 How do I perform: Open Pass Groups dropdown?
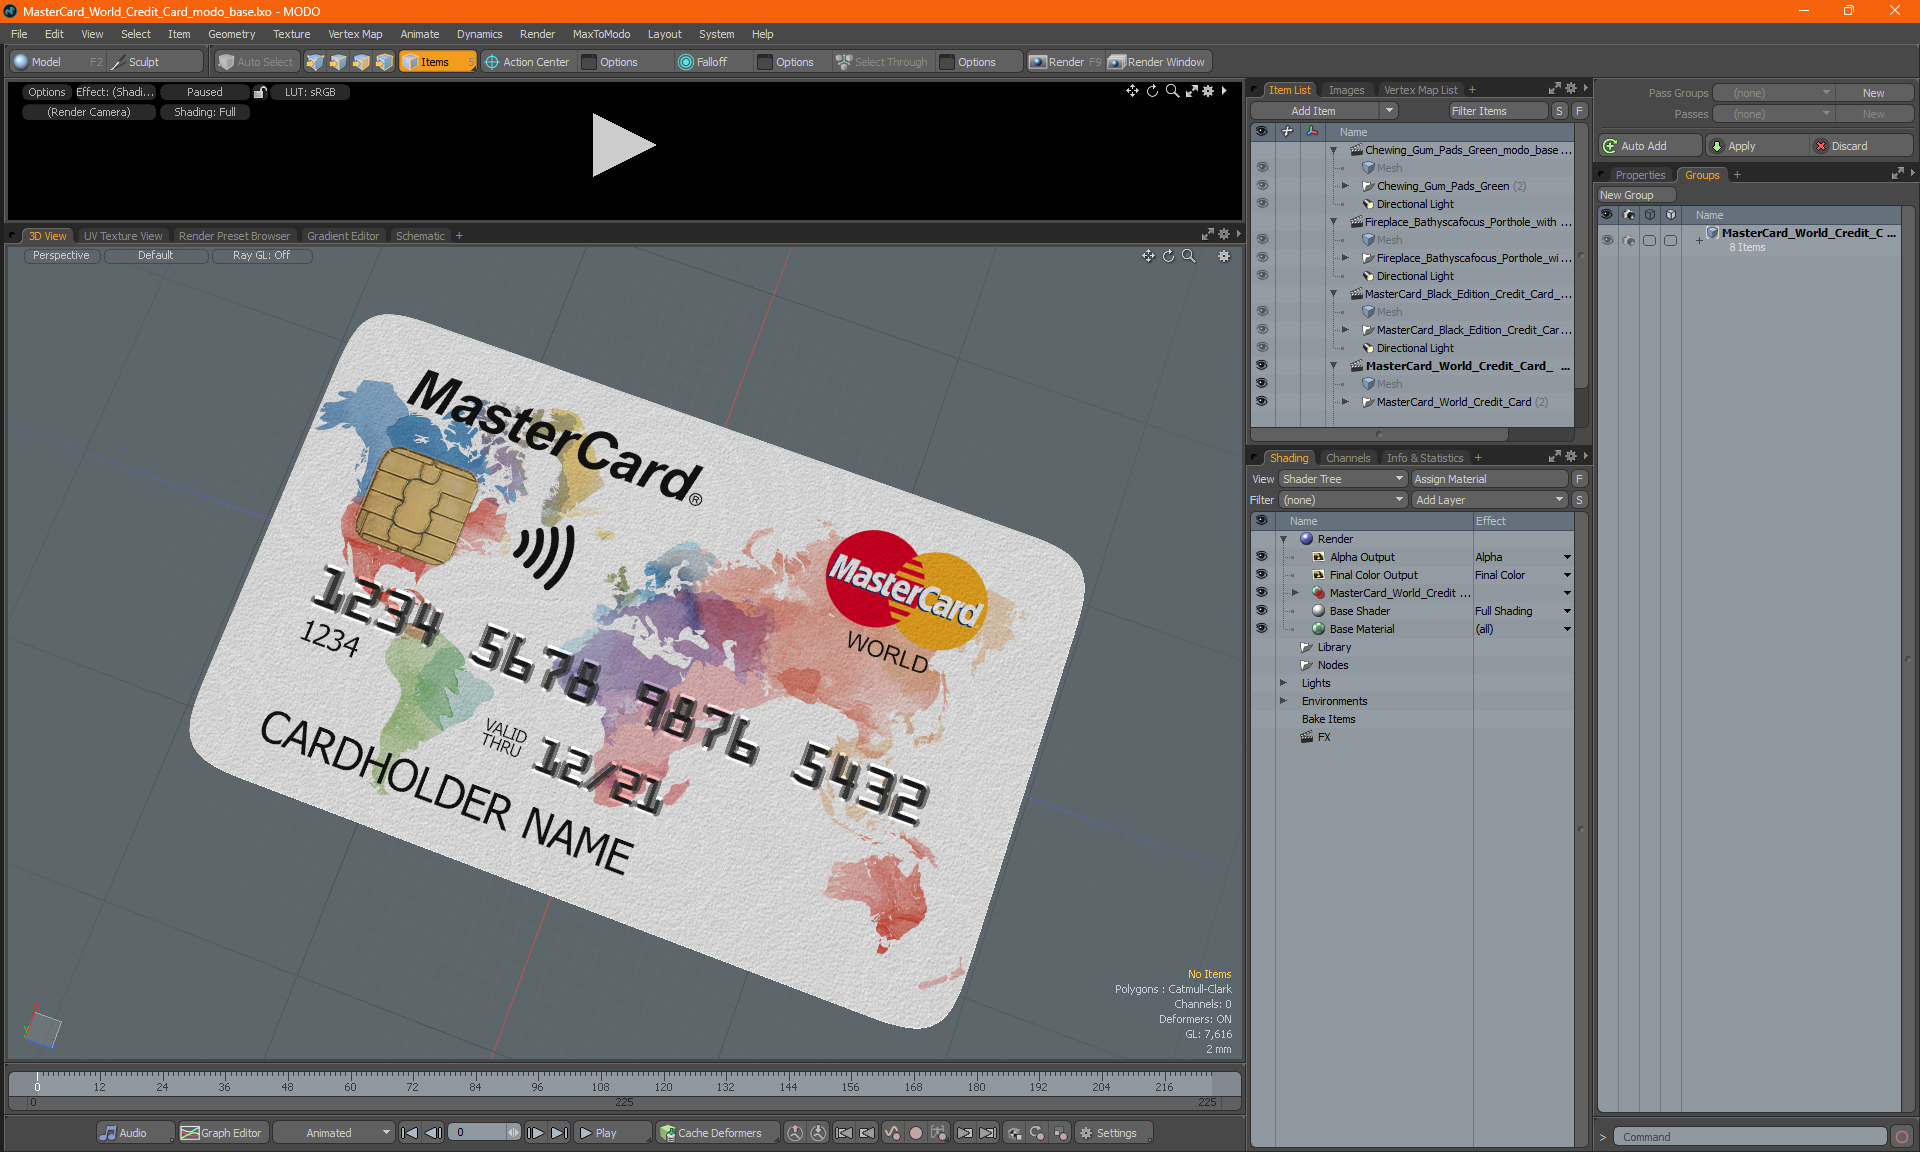tap(1773, 93)
